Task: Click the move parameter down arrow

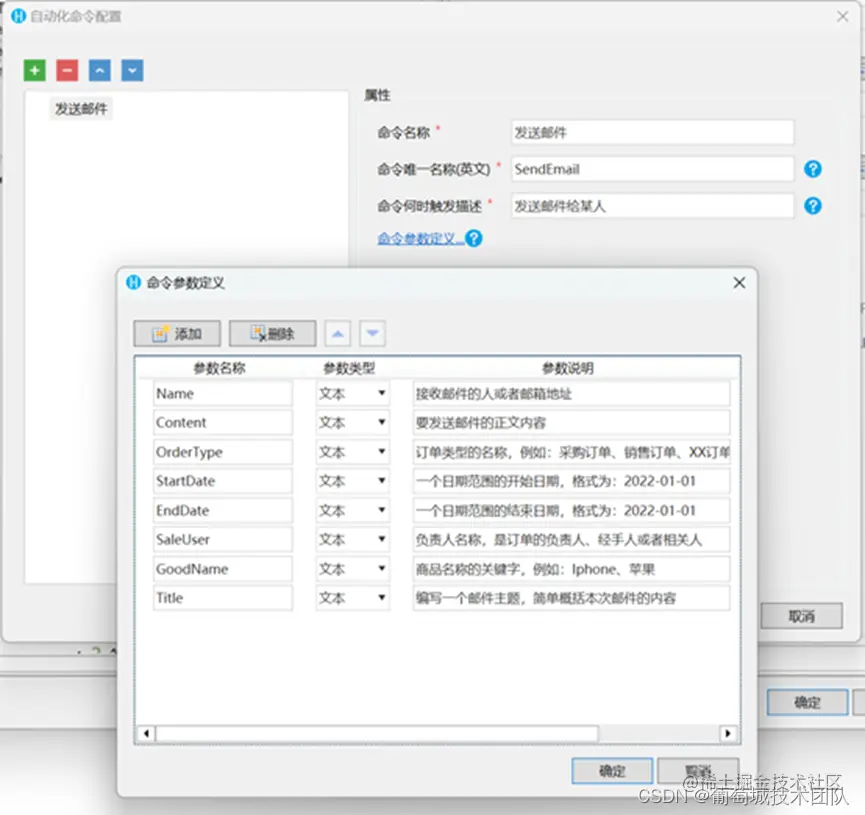Action: pyautogui.click(x=373, y=333)
